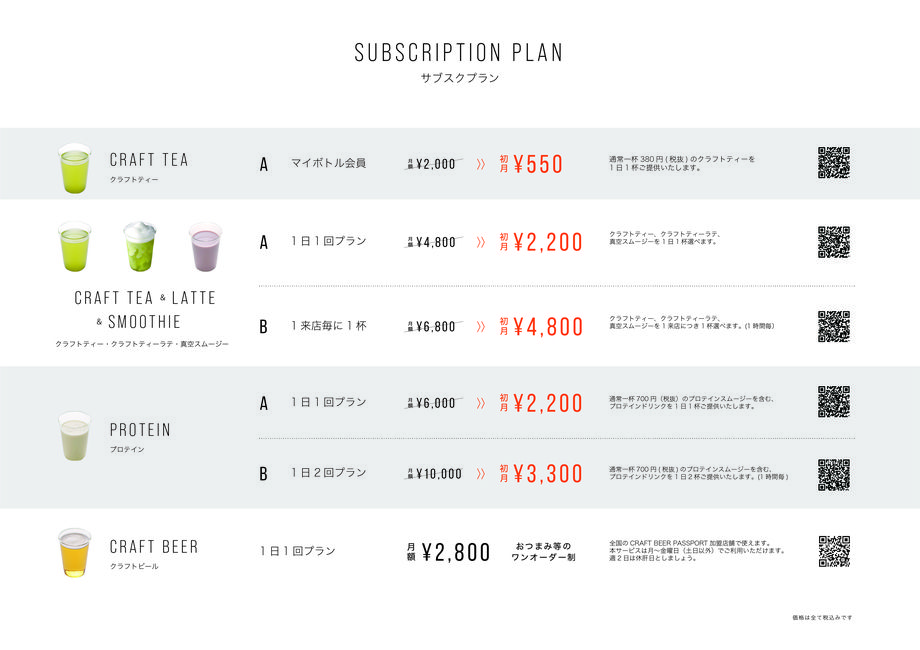Click the おつまみ等のワンオーダー制 note
This screenshot has width=920, height=650.
click(x=543, y=551)
